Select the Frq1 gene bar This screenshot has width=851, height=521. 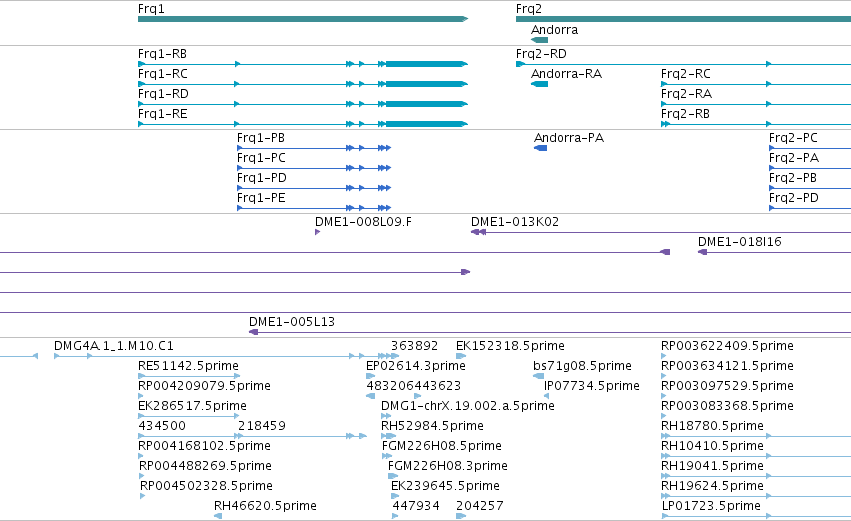(303, 19)
